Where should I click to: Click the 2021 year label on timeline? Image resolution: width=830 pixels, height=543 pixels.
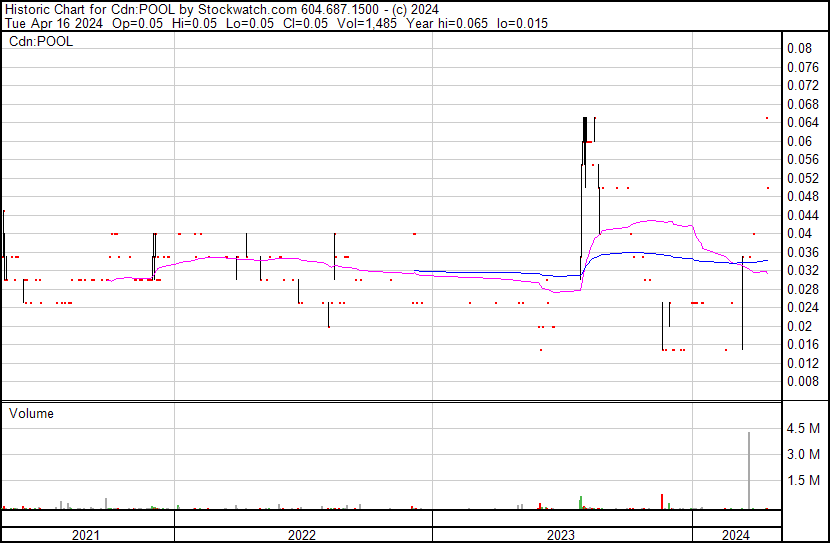pyautogui.click(x=85, y=535)
